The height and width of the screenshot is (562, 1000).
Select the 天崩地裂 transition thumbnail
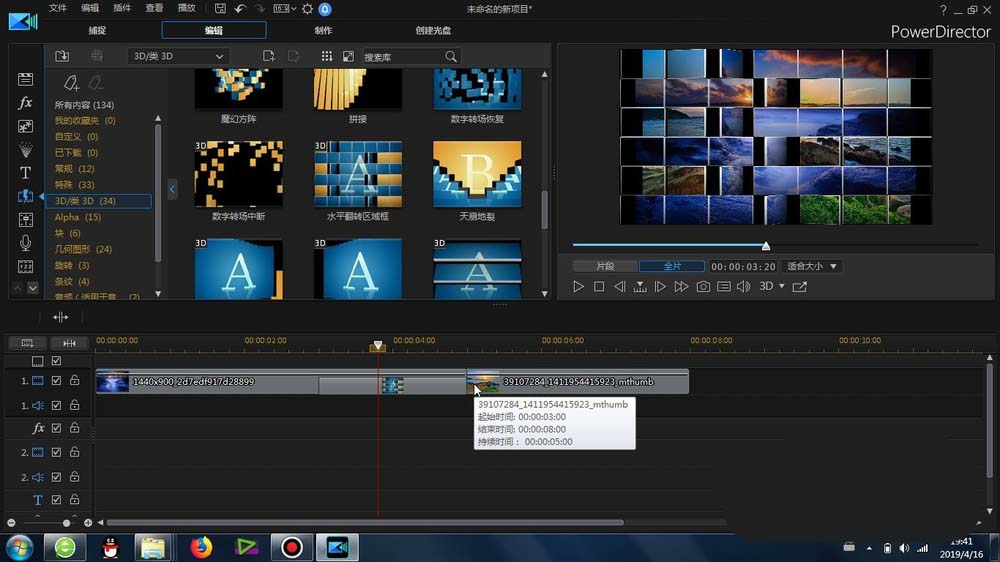click(477, 174)
